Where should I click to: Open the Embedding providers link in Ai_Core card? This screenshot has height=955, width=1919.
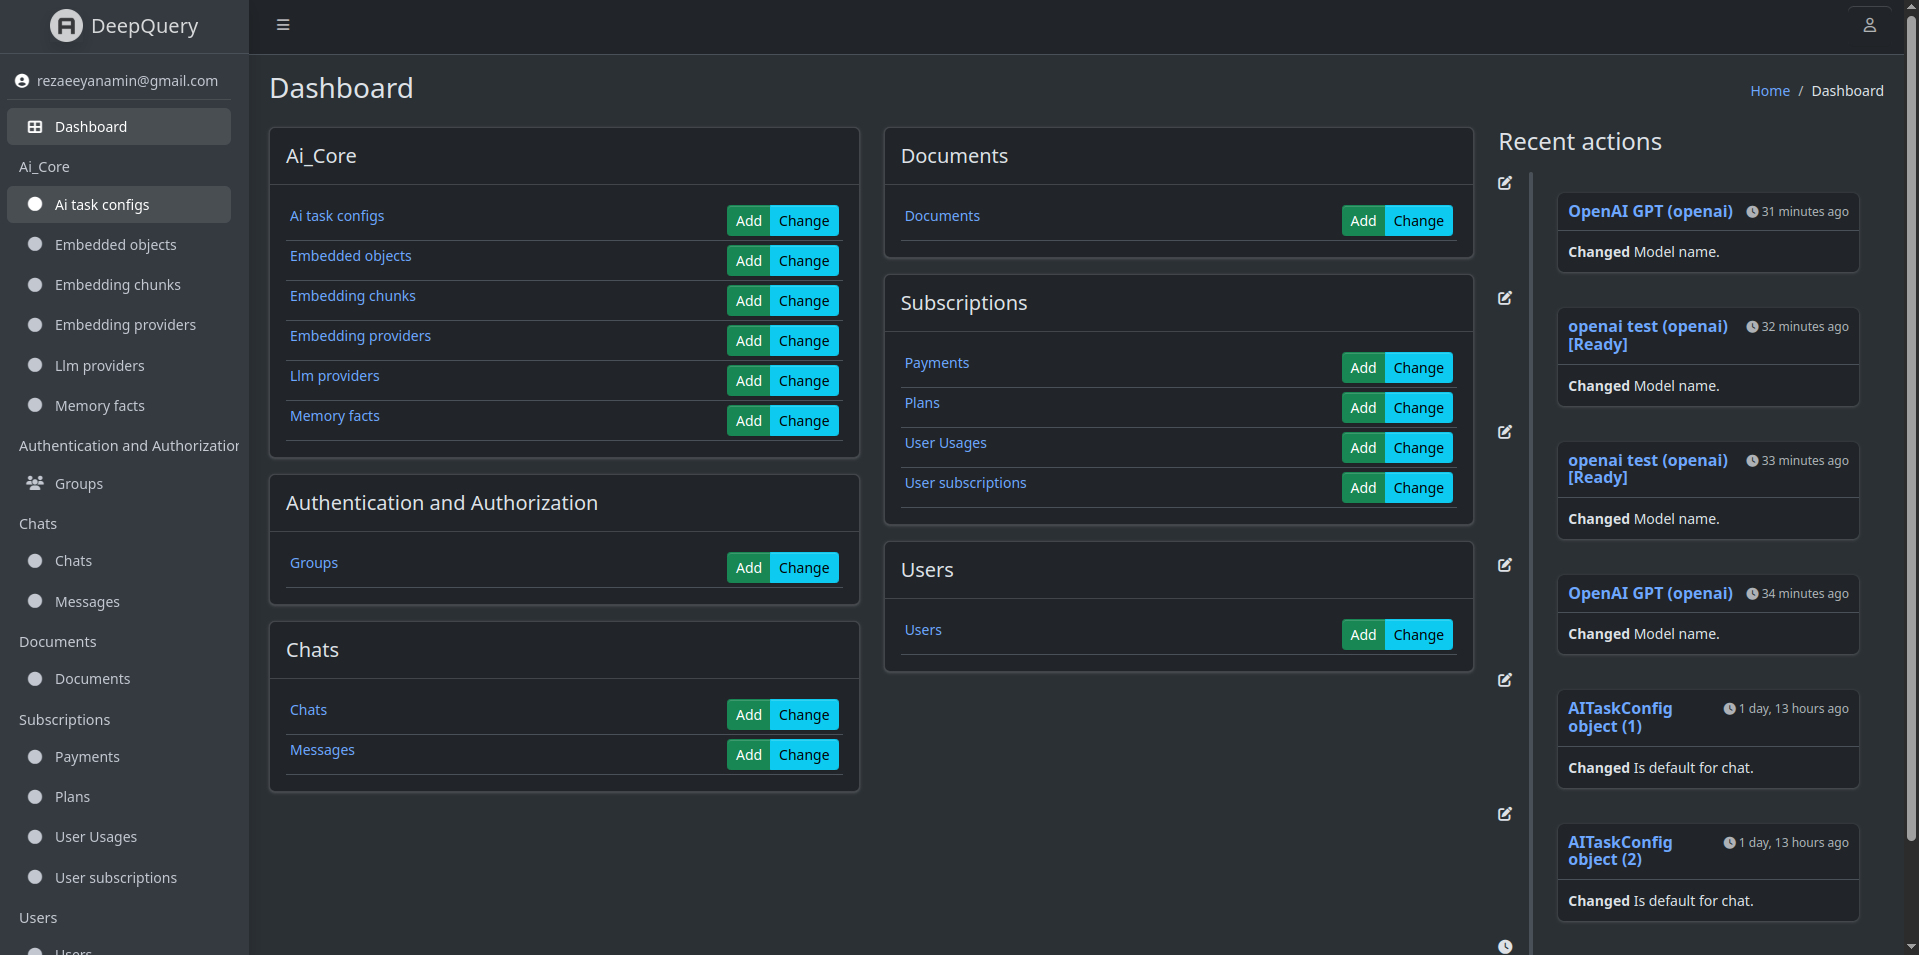click(360, 336)
